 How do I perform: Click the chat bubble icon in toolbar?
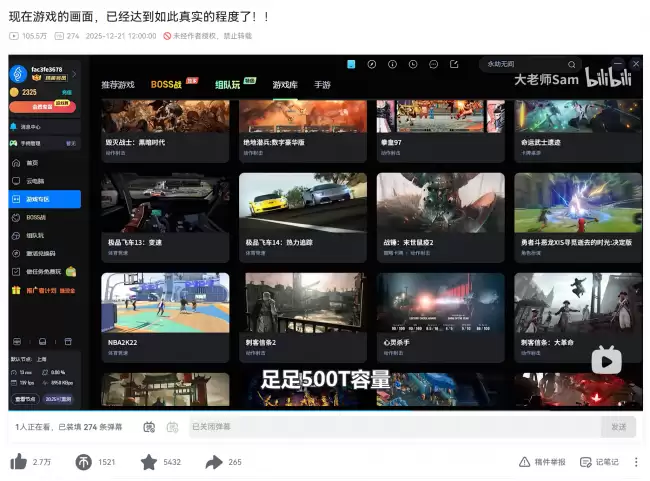click(434, 64)
